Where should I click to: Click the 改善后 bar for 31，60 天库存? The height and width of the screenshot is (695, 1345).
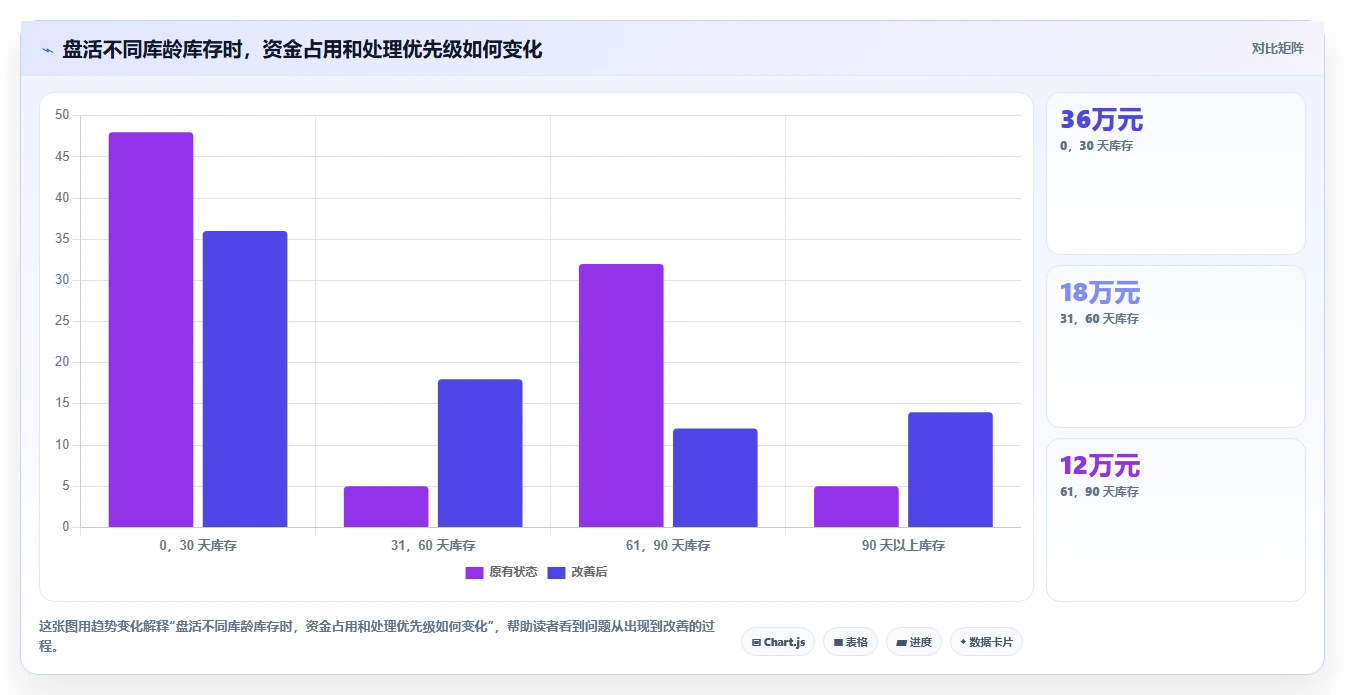pyautogui.click(x=480, y=453)
